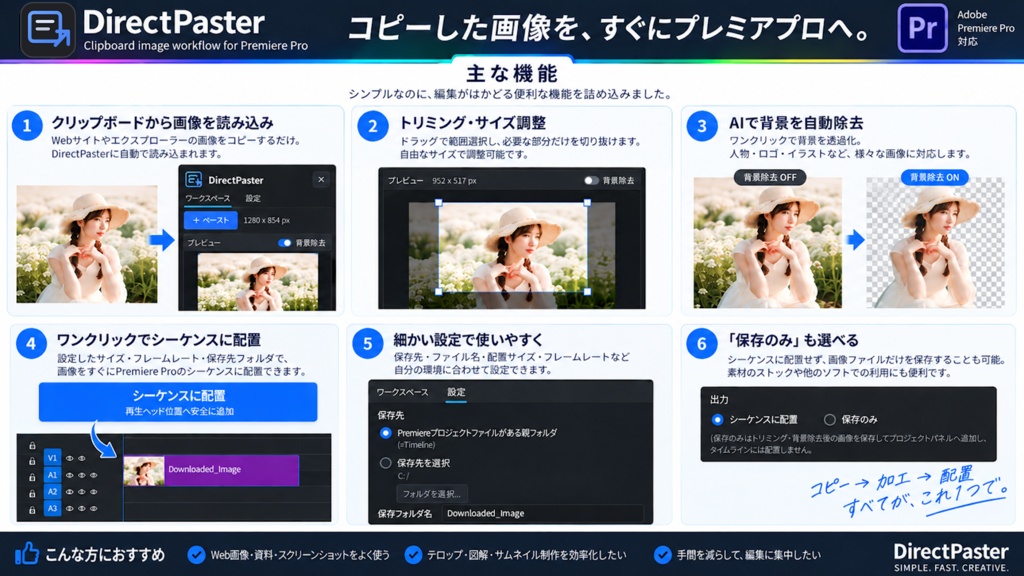The height and width of the screenshot is (576, 1024).
Task: Click the bottom-left crop handle in trimming preview
Action: click(x=439, y=291)
